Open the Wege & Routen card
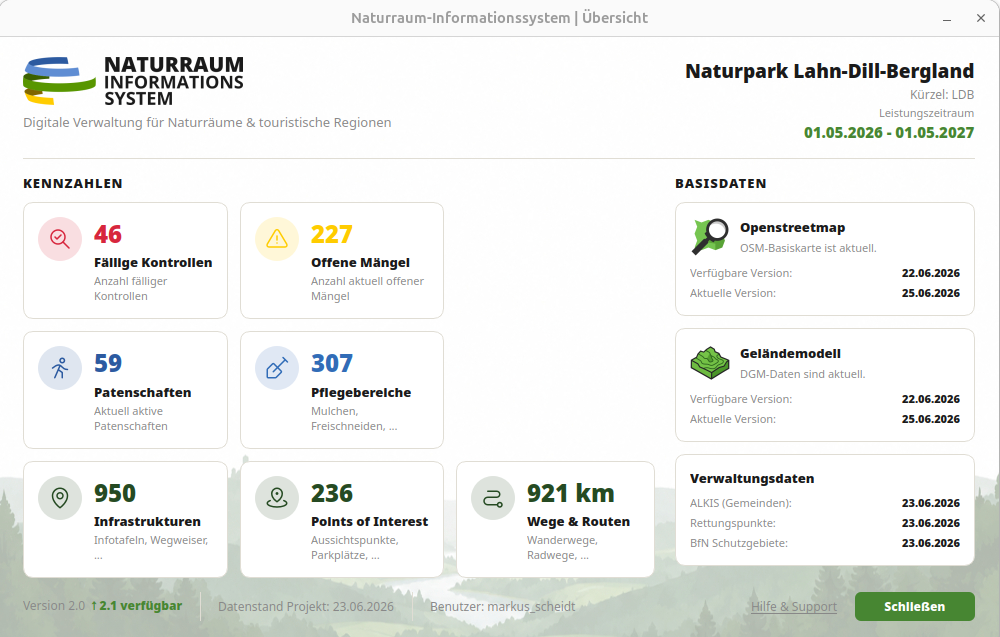This screenshot has width=1000, height=637. [x=555, y=520]
